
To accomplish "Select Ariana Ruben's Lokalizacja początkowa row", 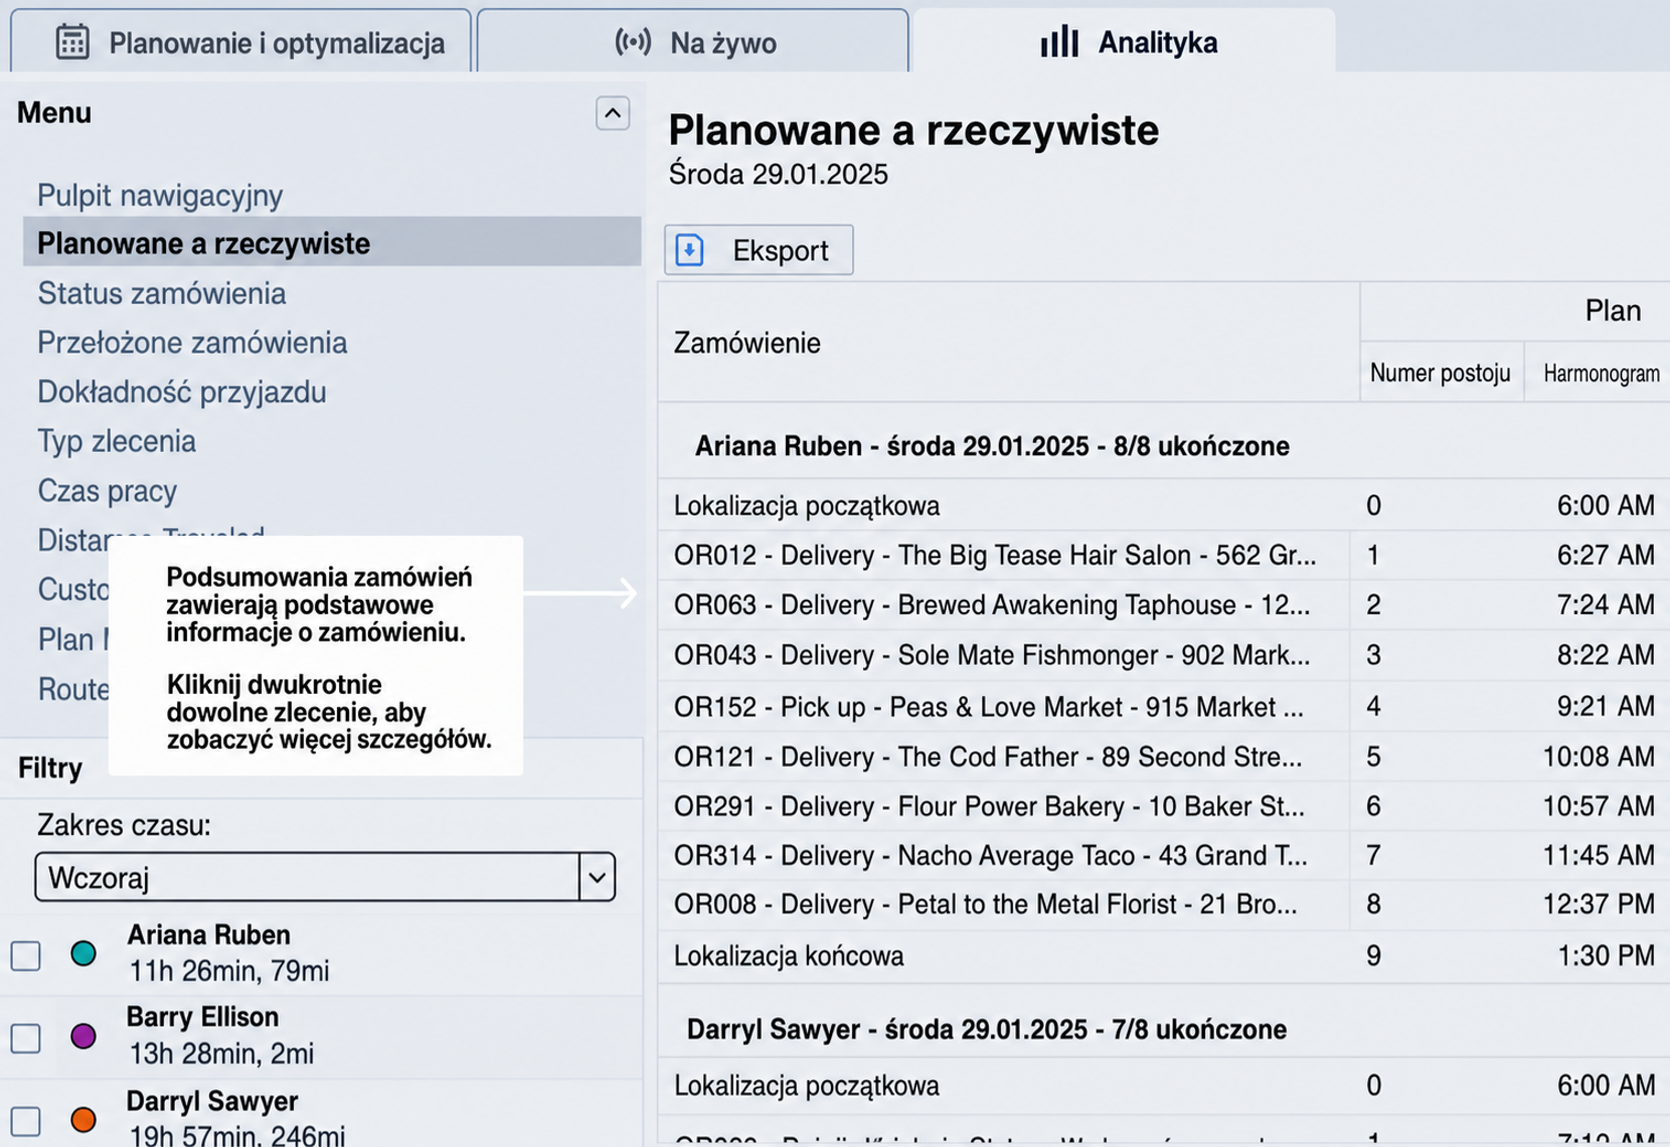I will click(x=1164, y=505).
